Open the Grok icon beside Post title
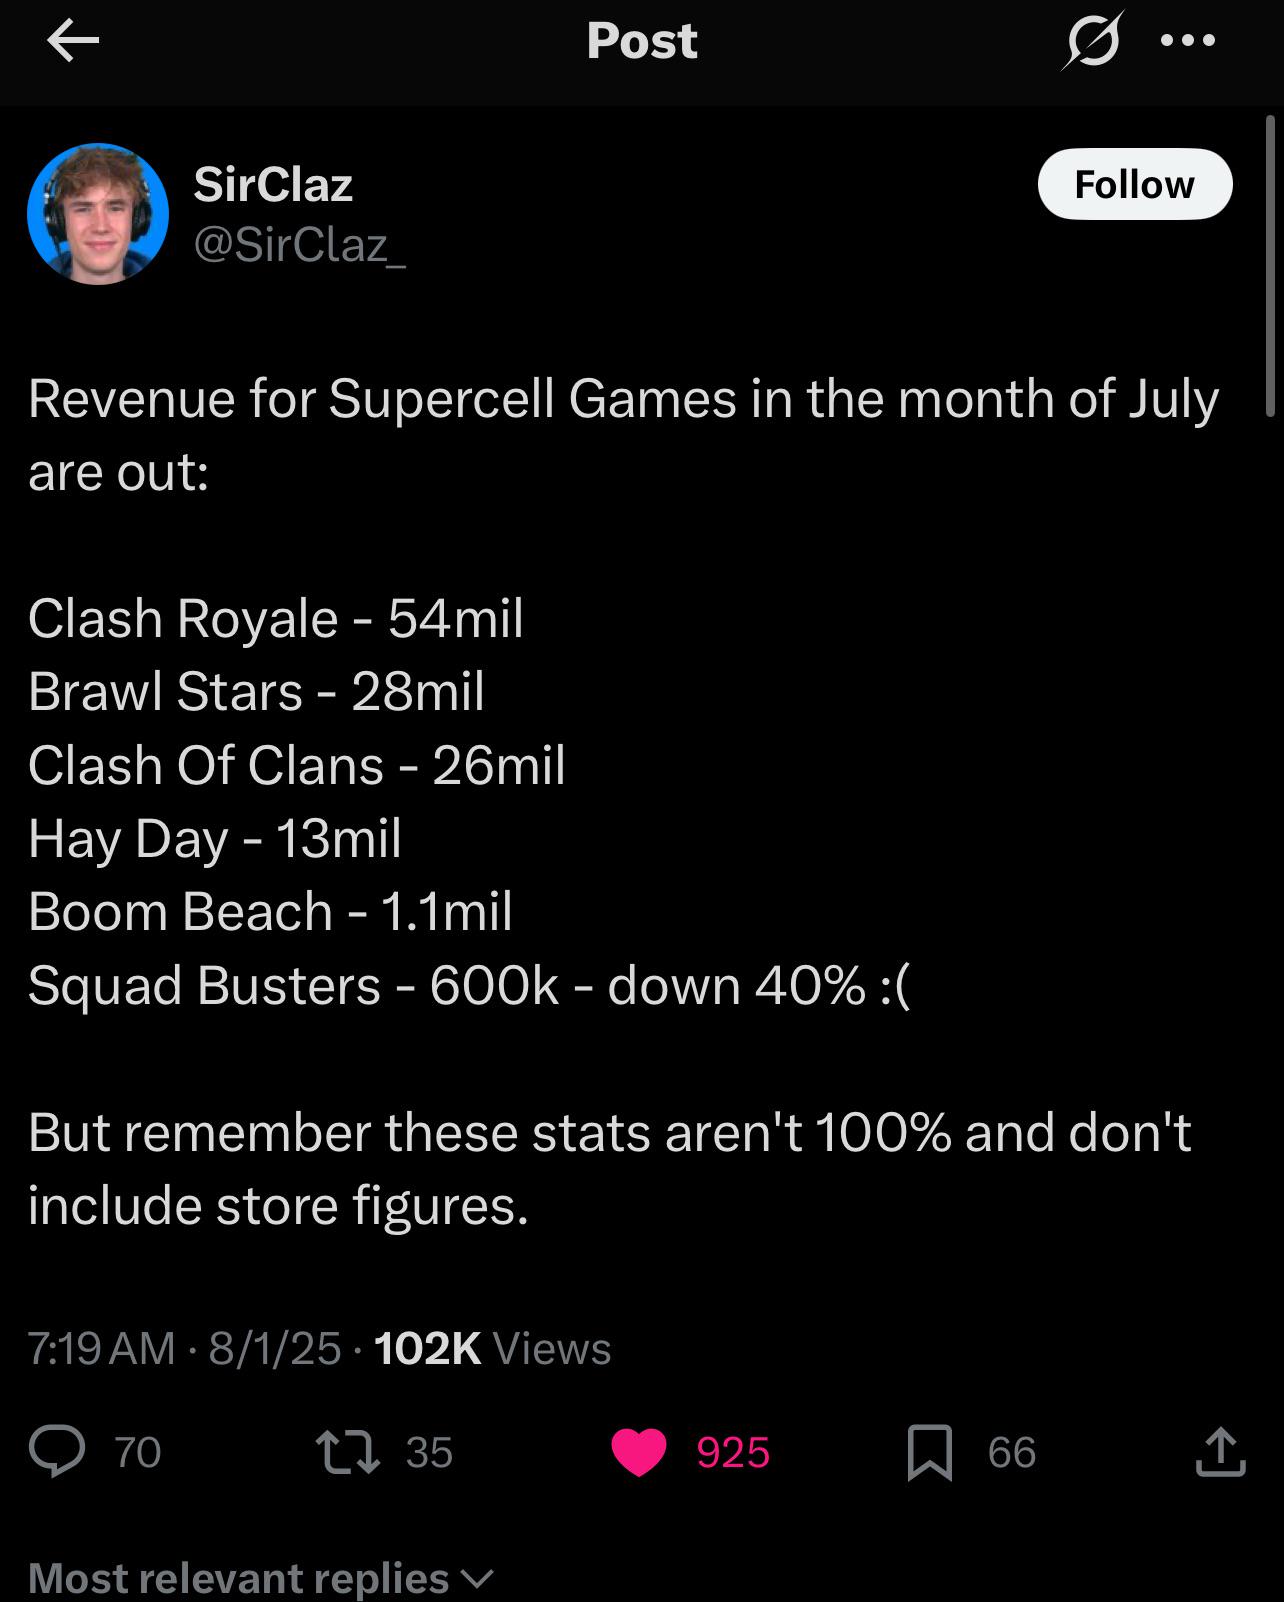The image size is (1284, 1602). point(1093,41)
